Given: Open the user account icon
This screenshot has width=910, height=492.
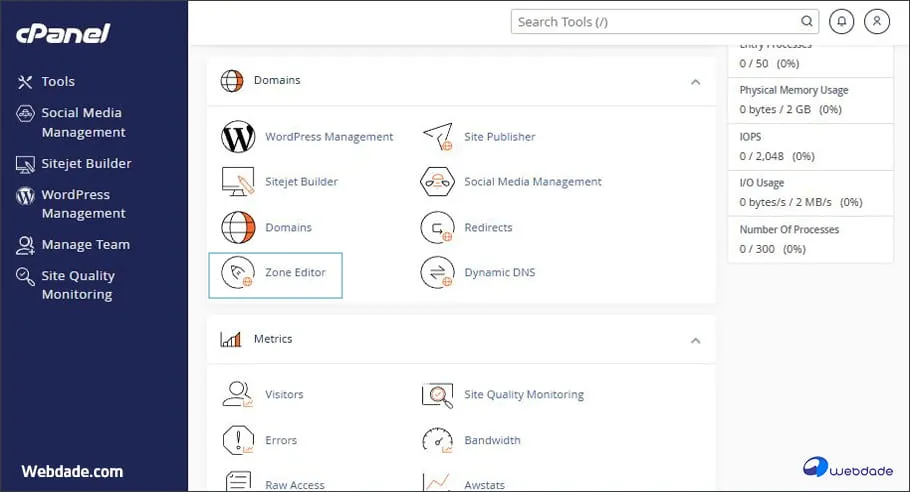Looking at the screenshot, I should [877, 21].
